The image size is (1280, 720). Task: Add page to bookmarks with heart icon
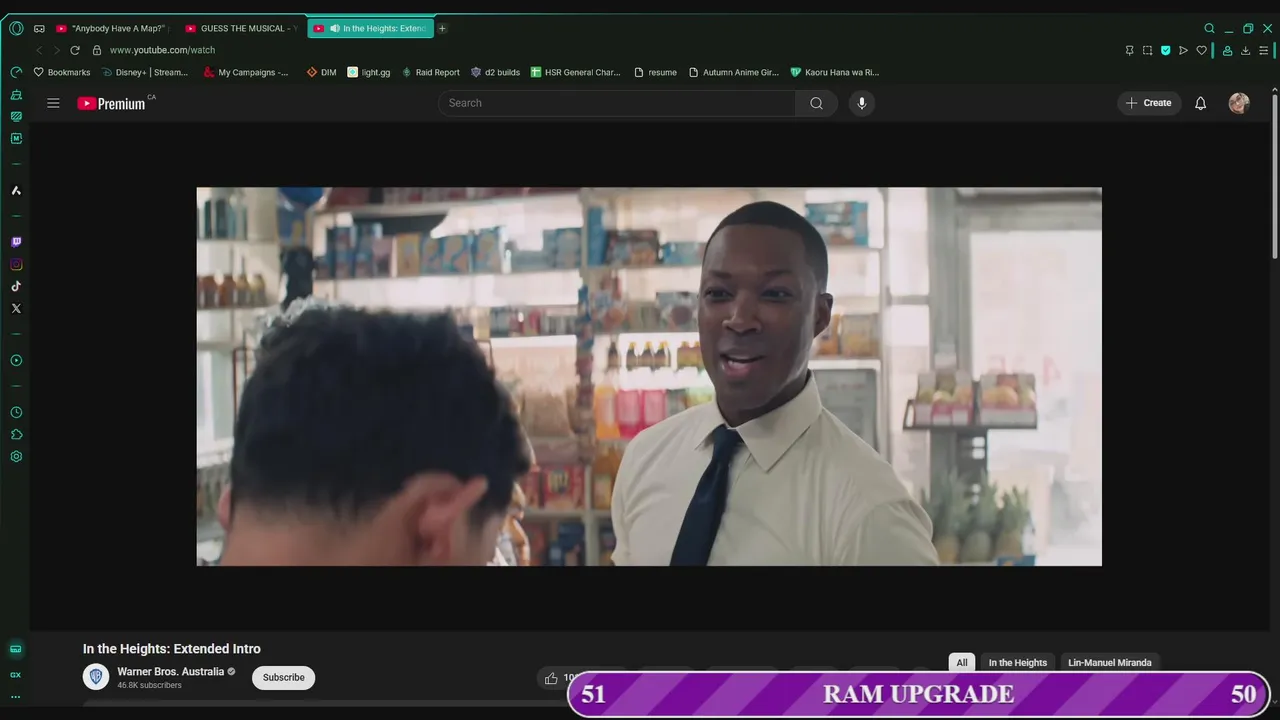tap(1201, 50)
